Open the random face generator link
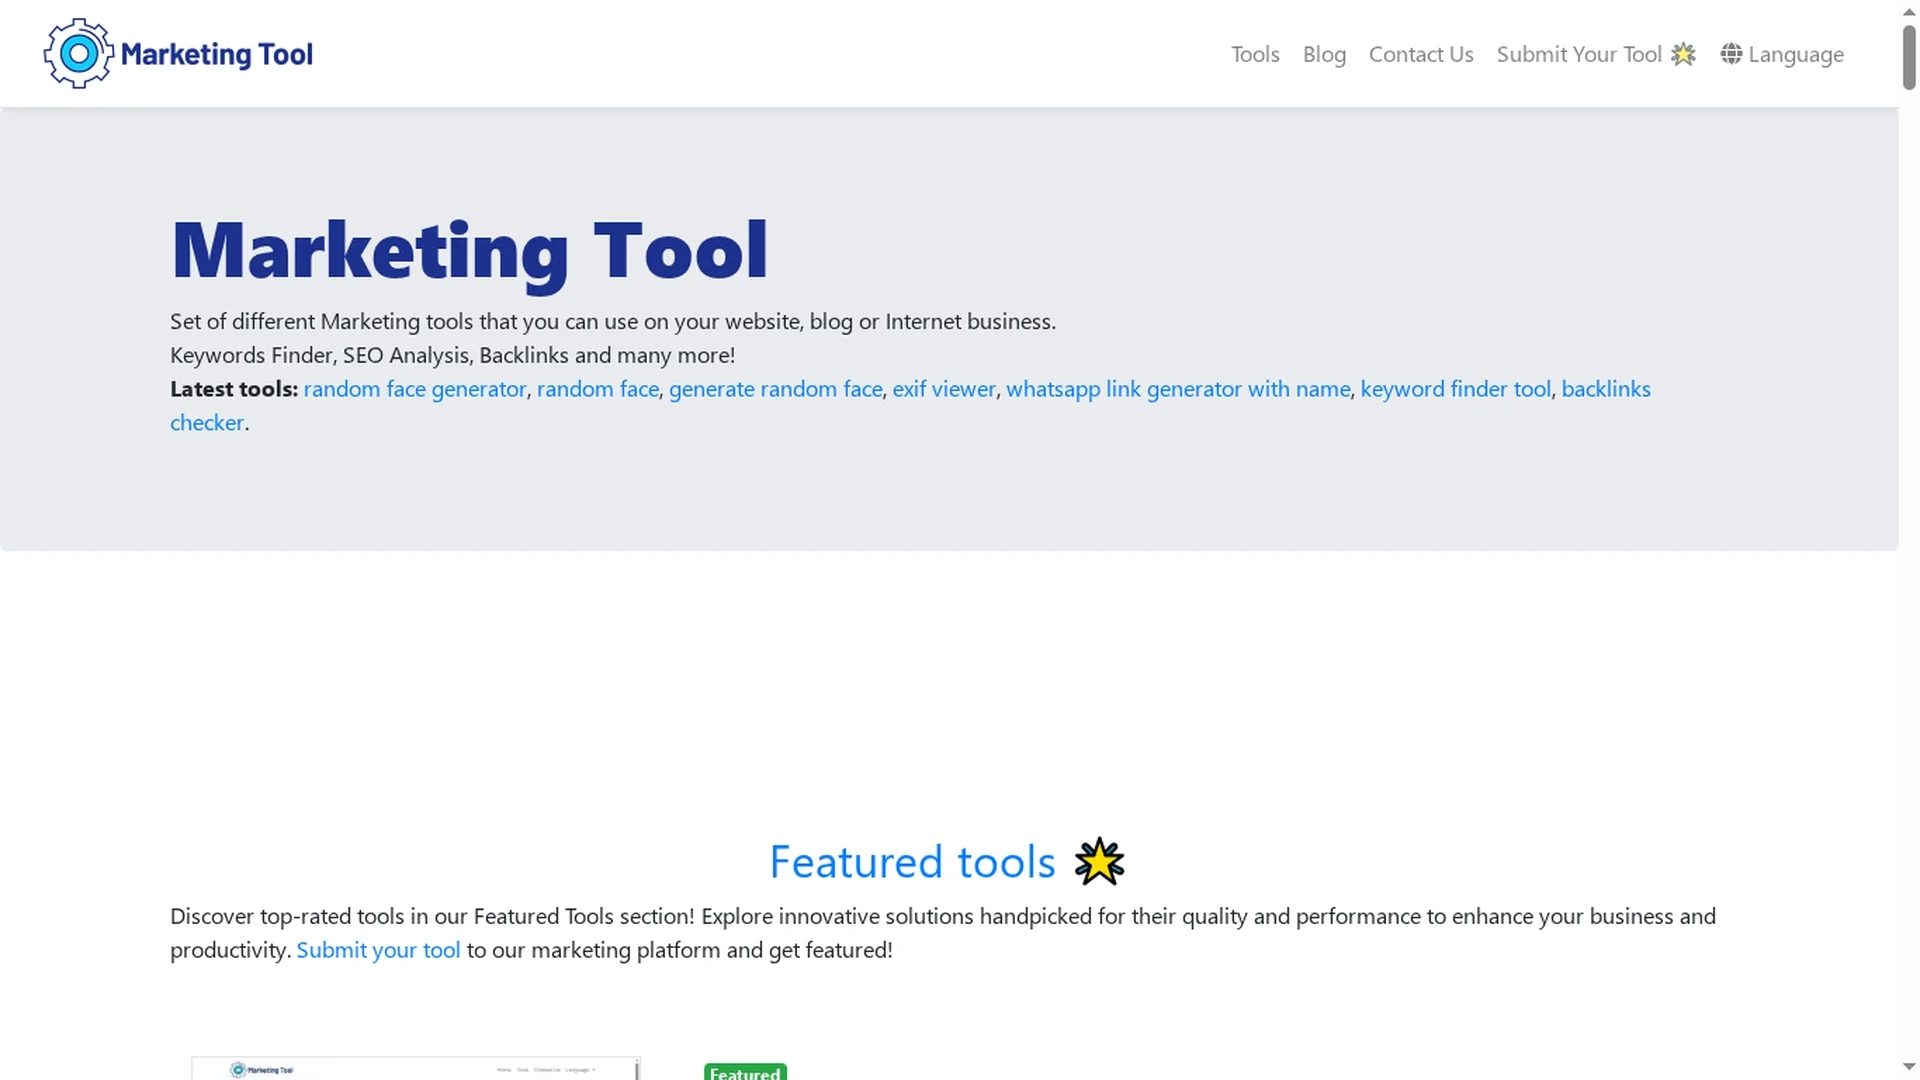 pyautogui.click(x=414, y=389)
